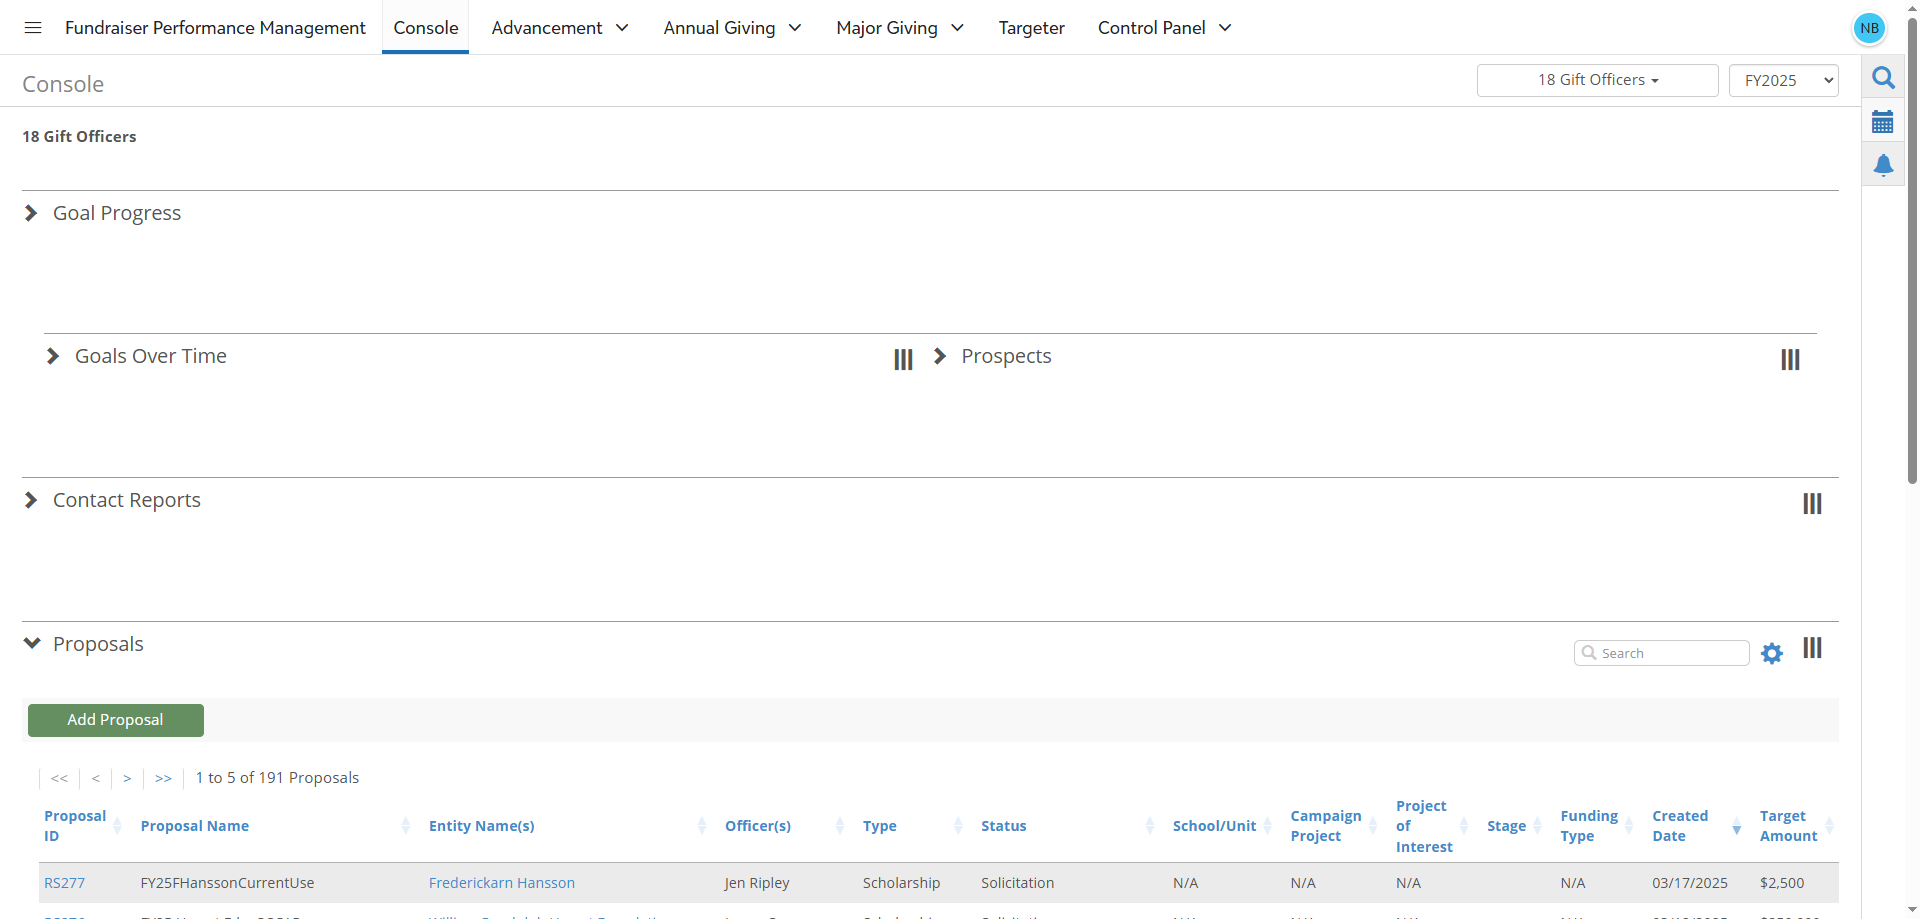Viewport: 1920px width, 919px height.
Task: Open the Annual Giving menu
Action: [x=732, y=28]
